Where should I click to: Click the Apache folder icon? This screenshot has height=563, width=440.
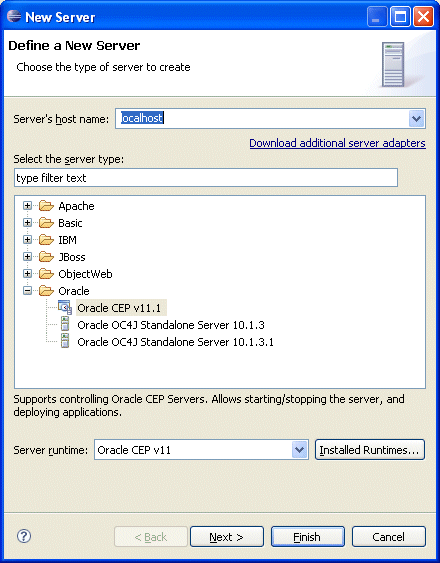46,206
